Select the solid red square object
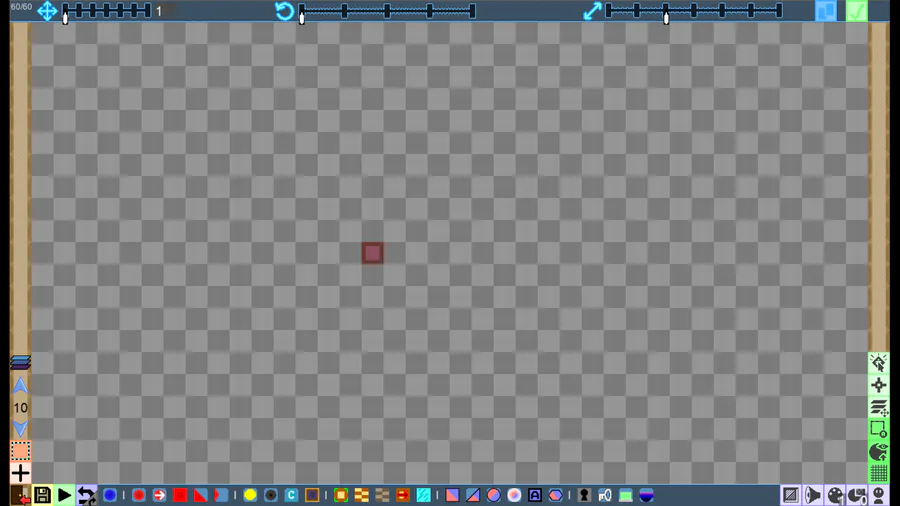Screen dimensions: 900x506 [x=180, y=495]
